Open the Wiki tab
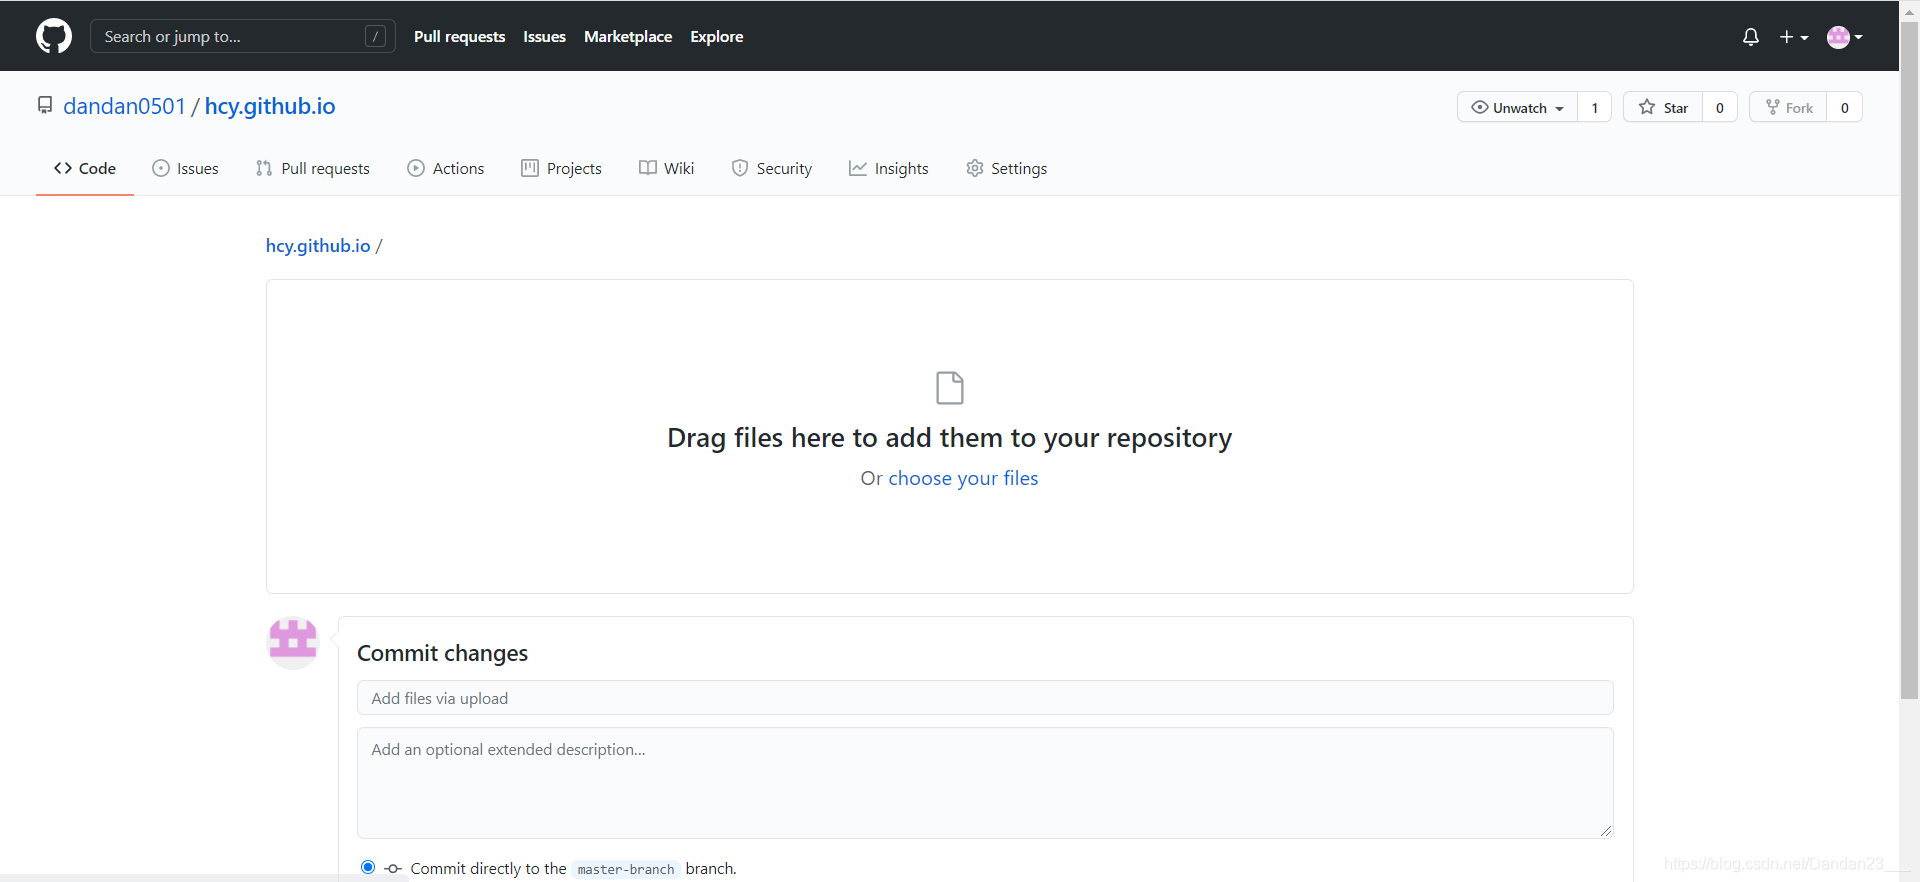 (666, 168)
